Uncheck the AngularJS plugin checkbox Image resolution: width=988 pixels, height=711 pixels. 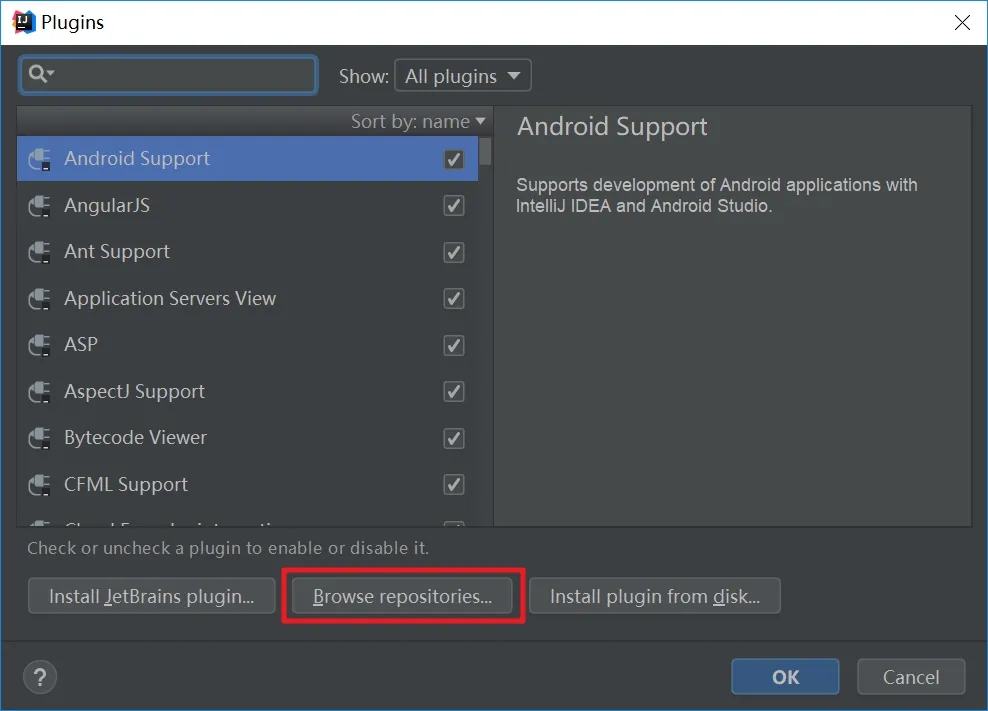(454, 205)
